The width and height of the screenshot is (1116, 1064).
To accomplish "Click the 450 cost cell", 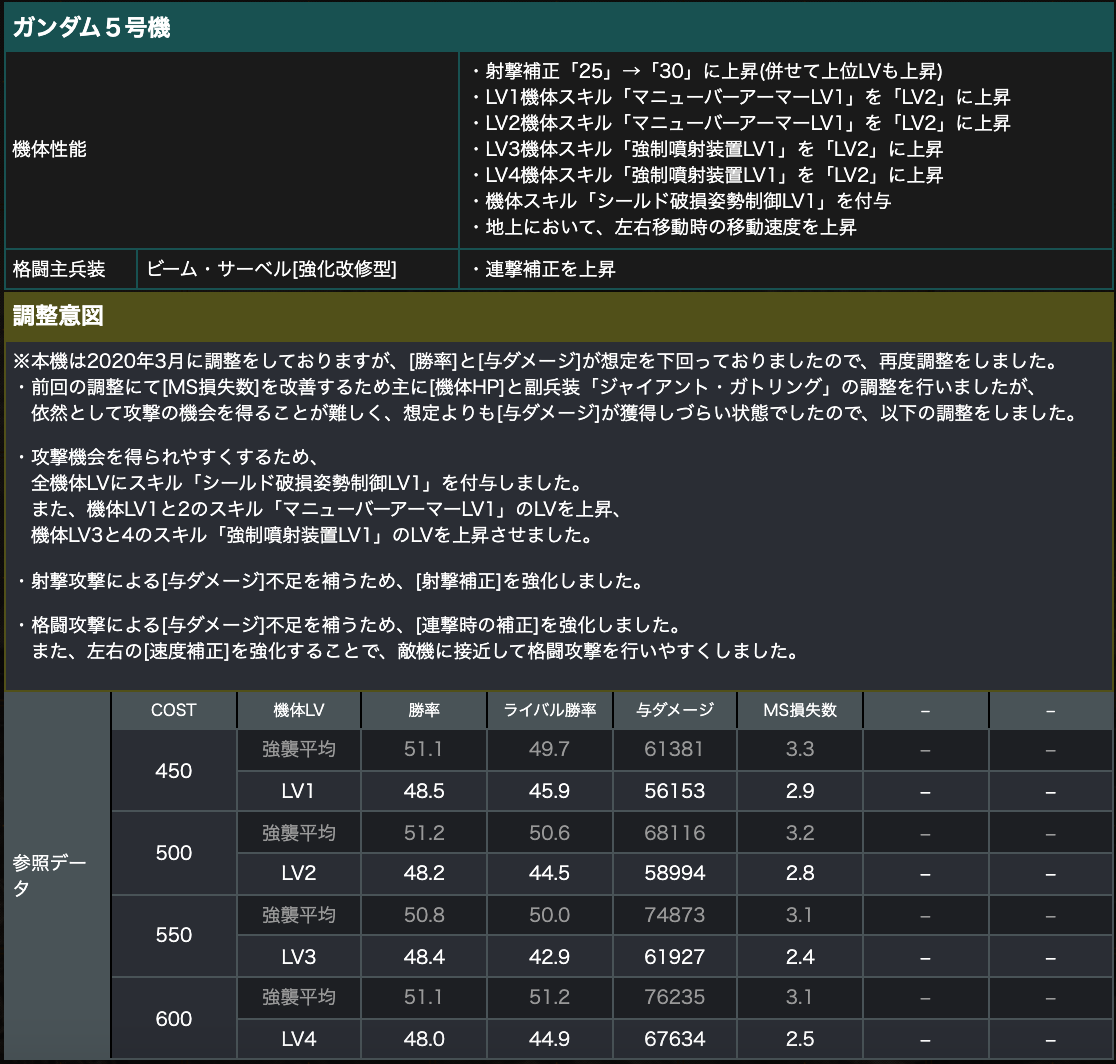I will 174,771.
